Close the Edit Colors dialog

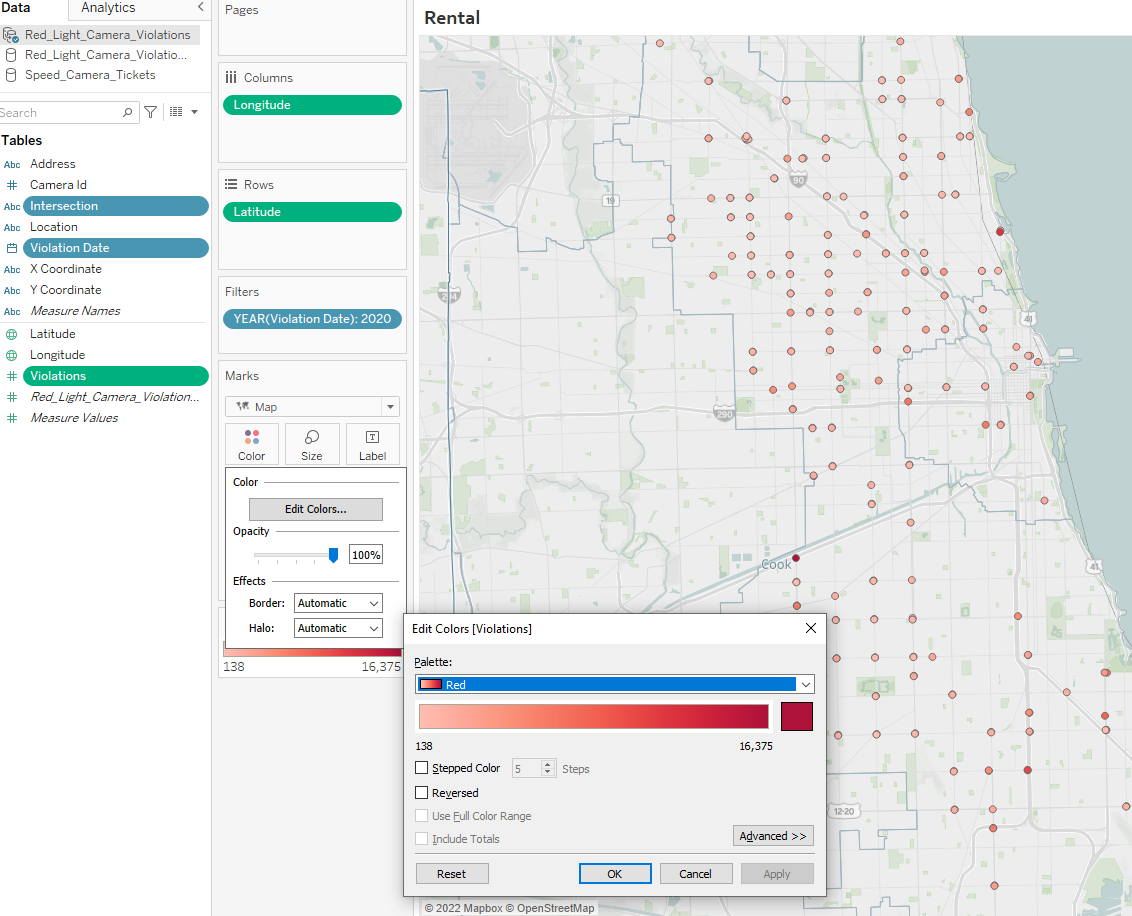[811, 628]
